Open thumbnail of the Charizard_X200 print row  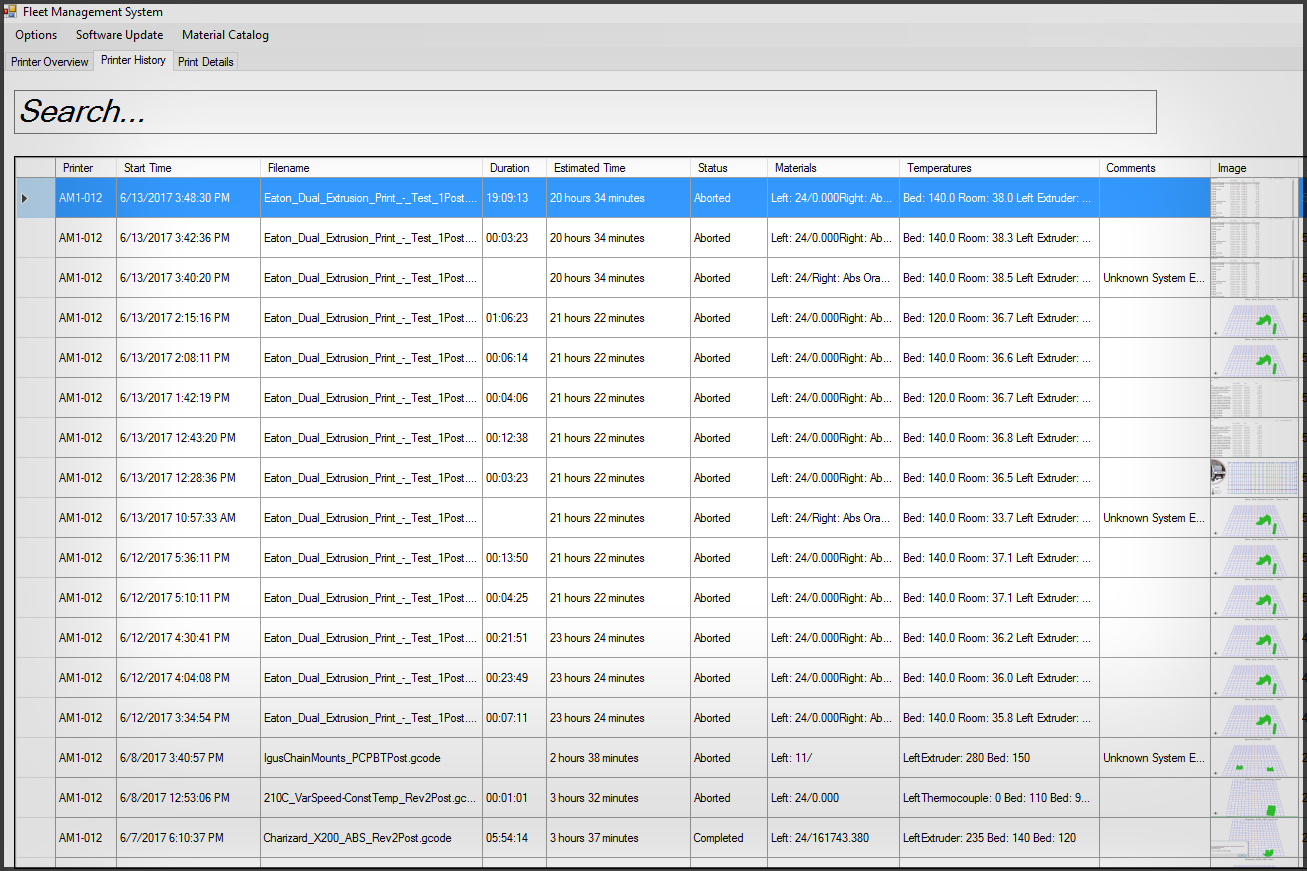(1255, 838)
